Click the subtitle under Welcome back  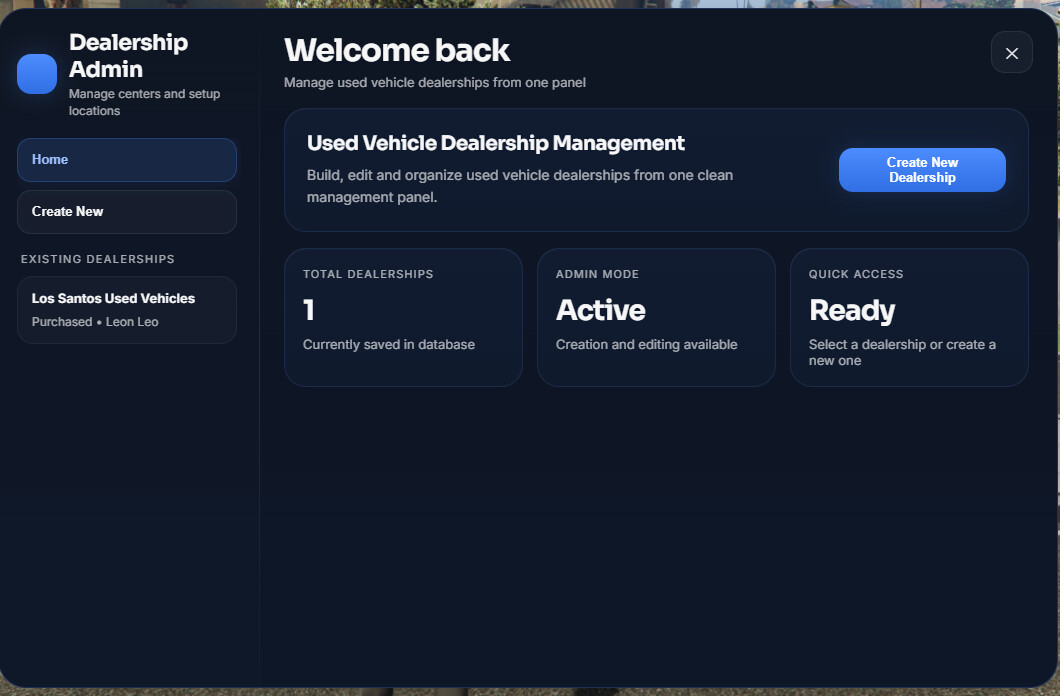coord(435,82)
